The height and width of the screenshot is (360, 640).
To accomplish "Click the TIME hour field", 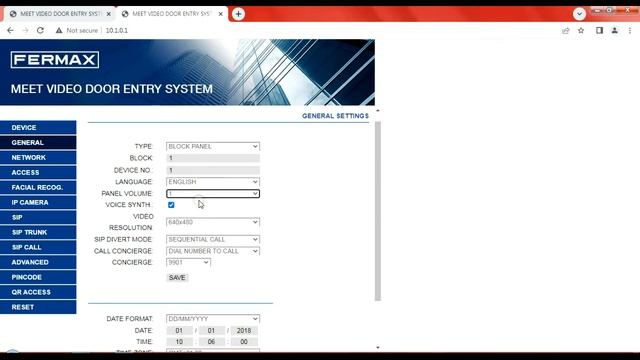I will [179, 342].
